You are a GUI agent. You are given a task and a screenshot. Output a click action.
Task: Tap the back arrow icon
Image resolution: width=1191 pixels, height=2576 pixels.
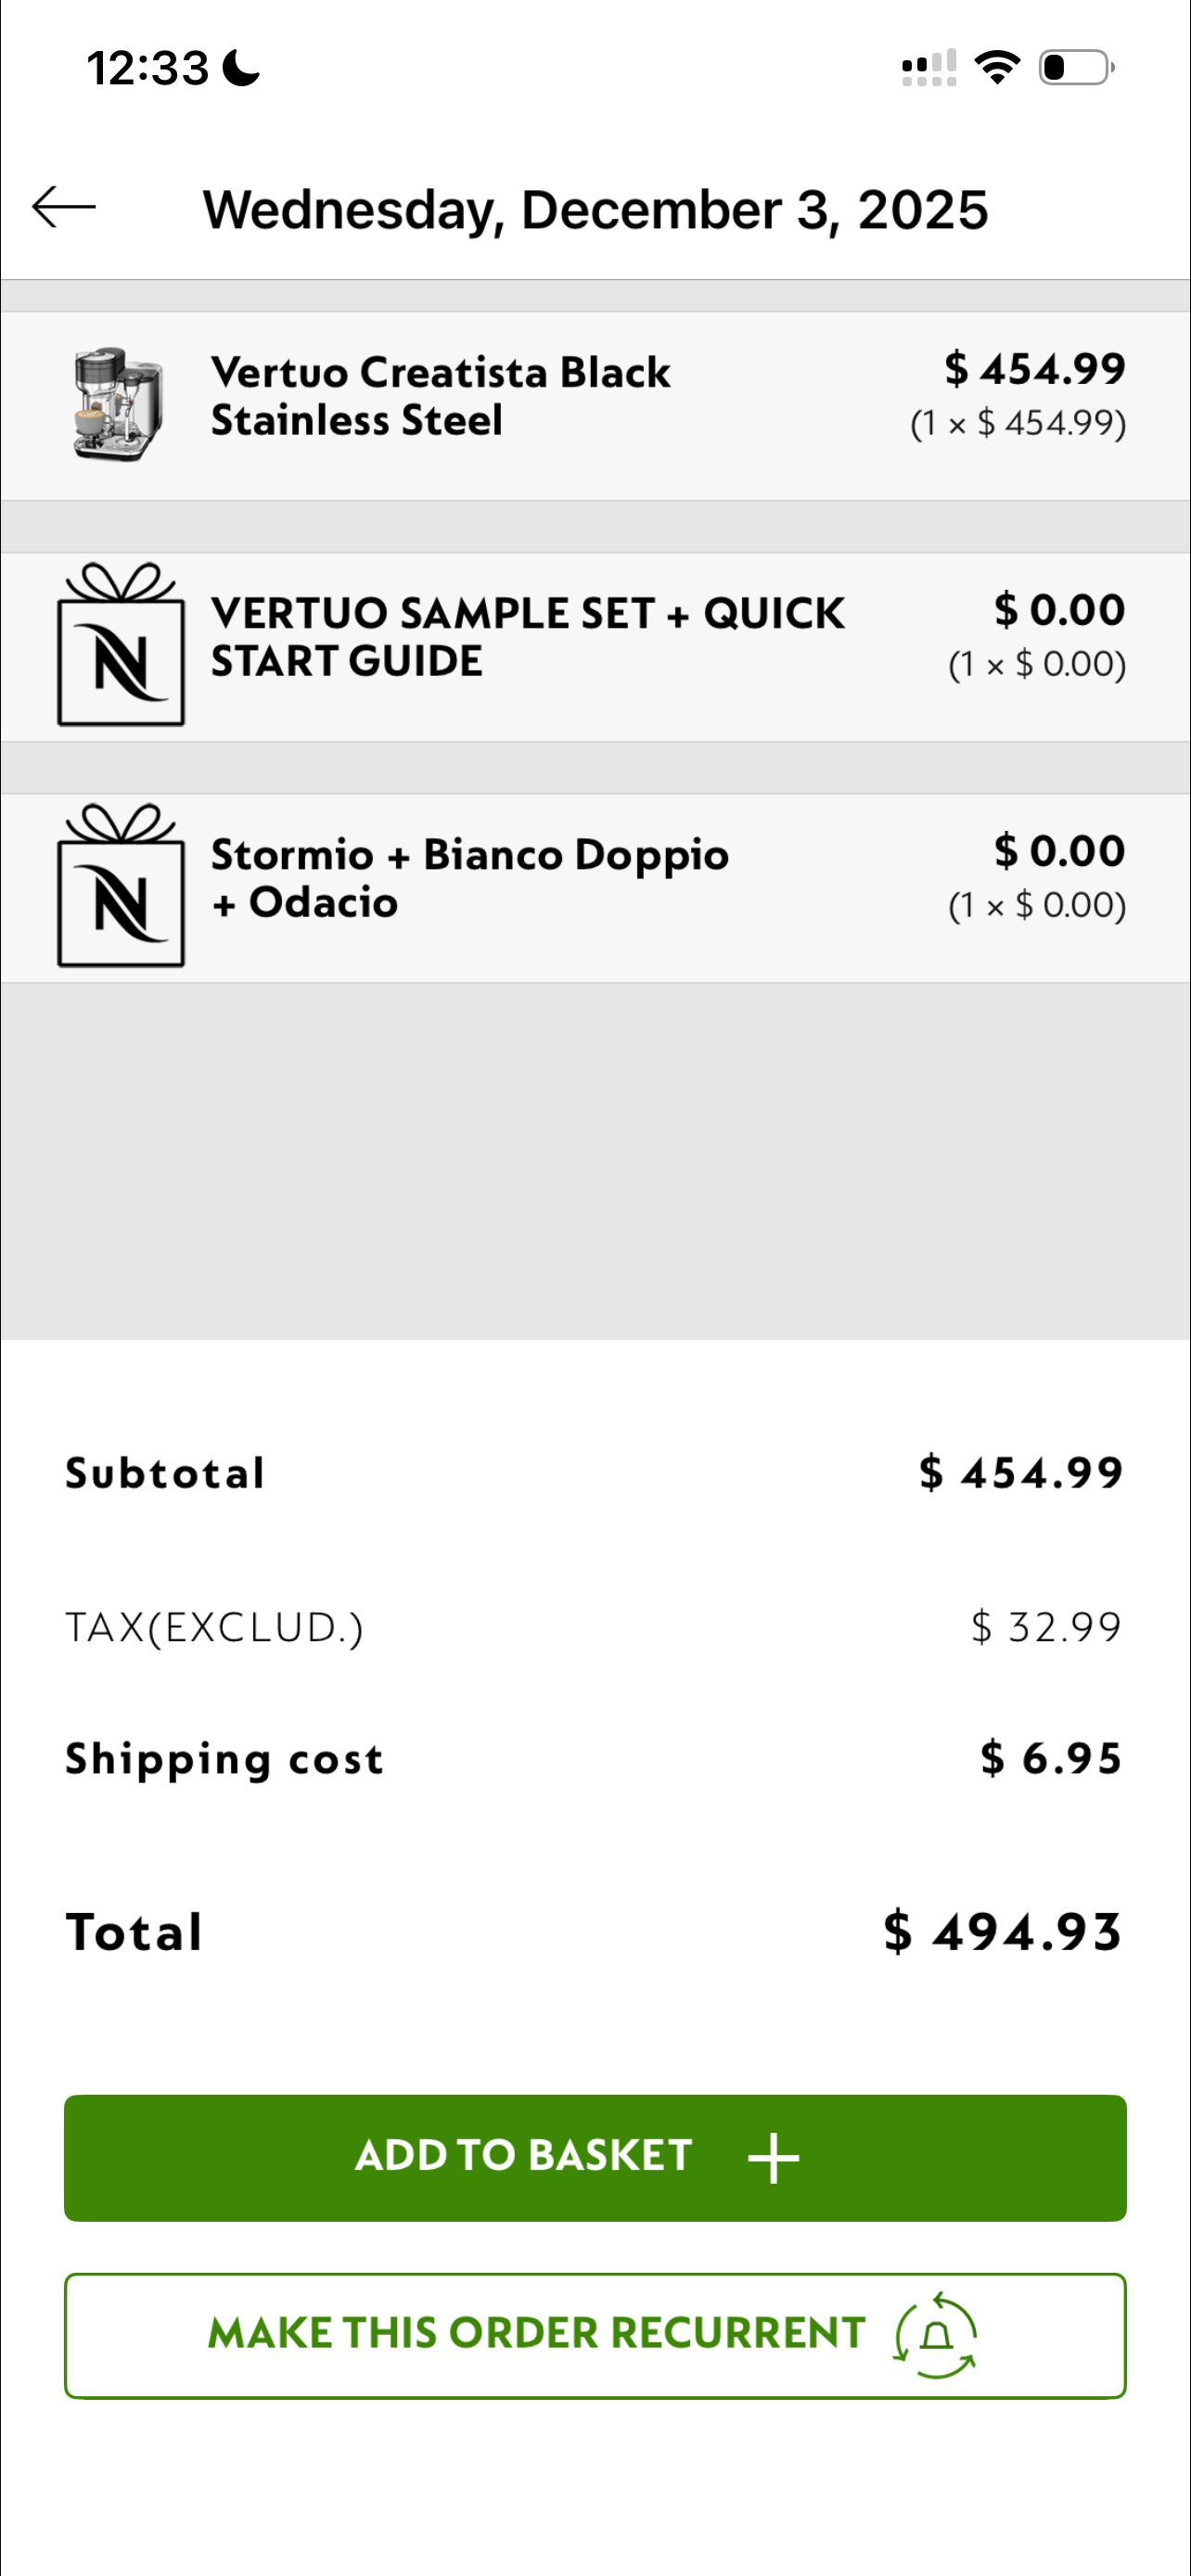[64, 208]
